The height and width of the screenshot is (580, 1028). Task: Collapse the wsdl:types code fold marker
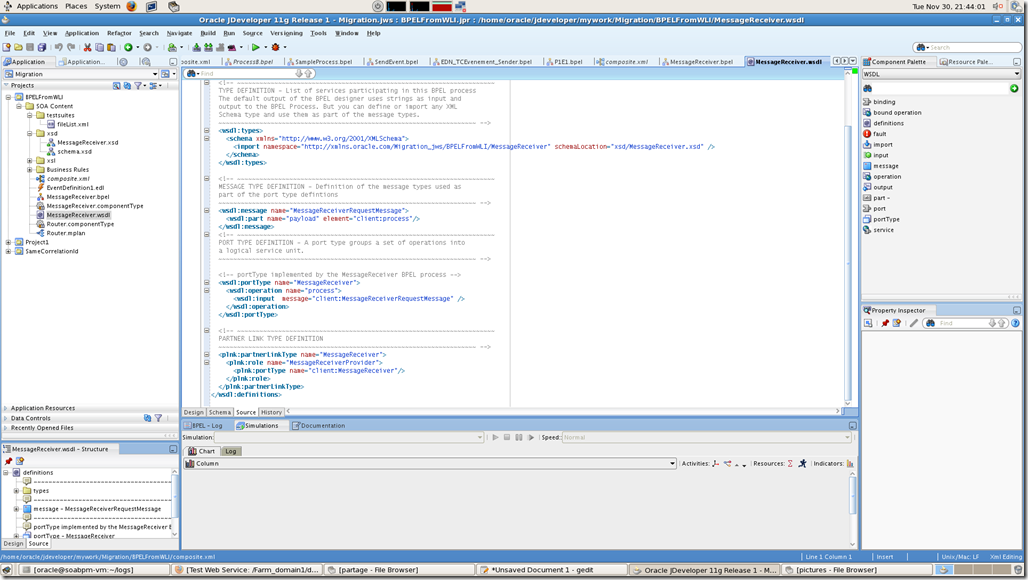pyautogui.click(x=207, y=130)
